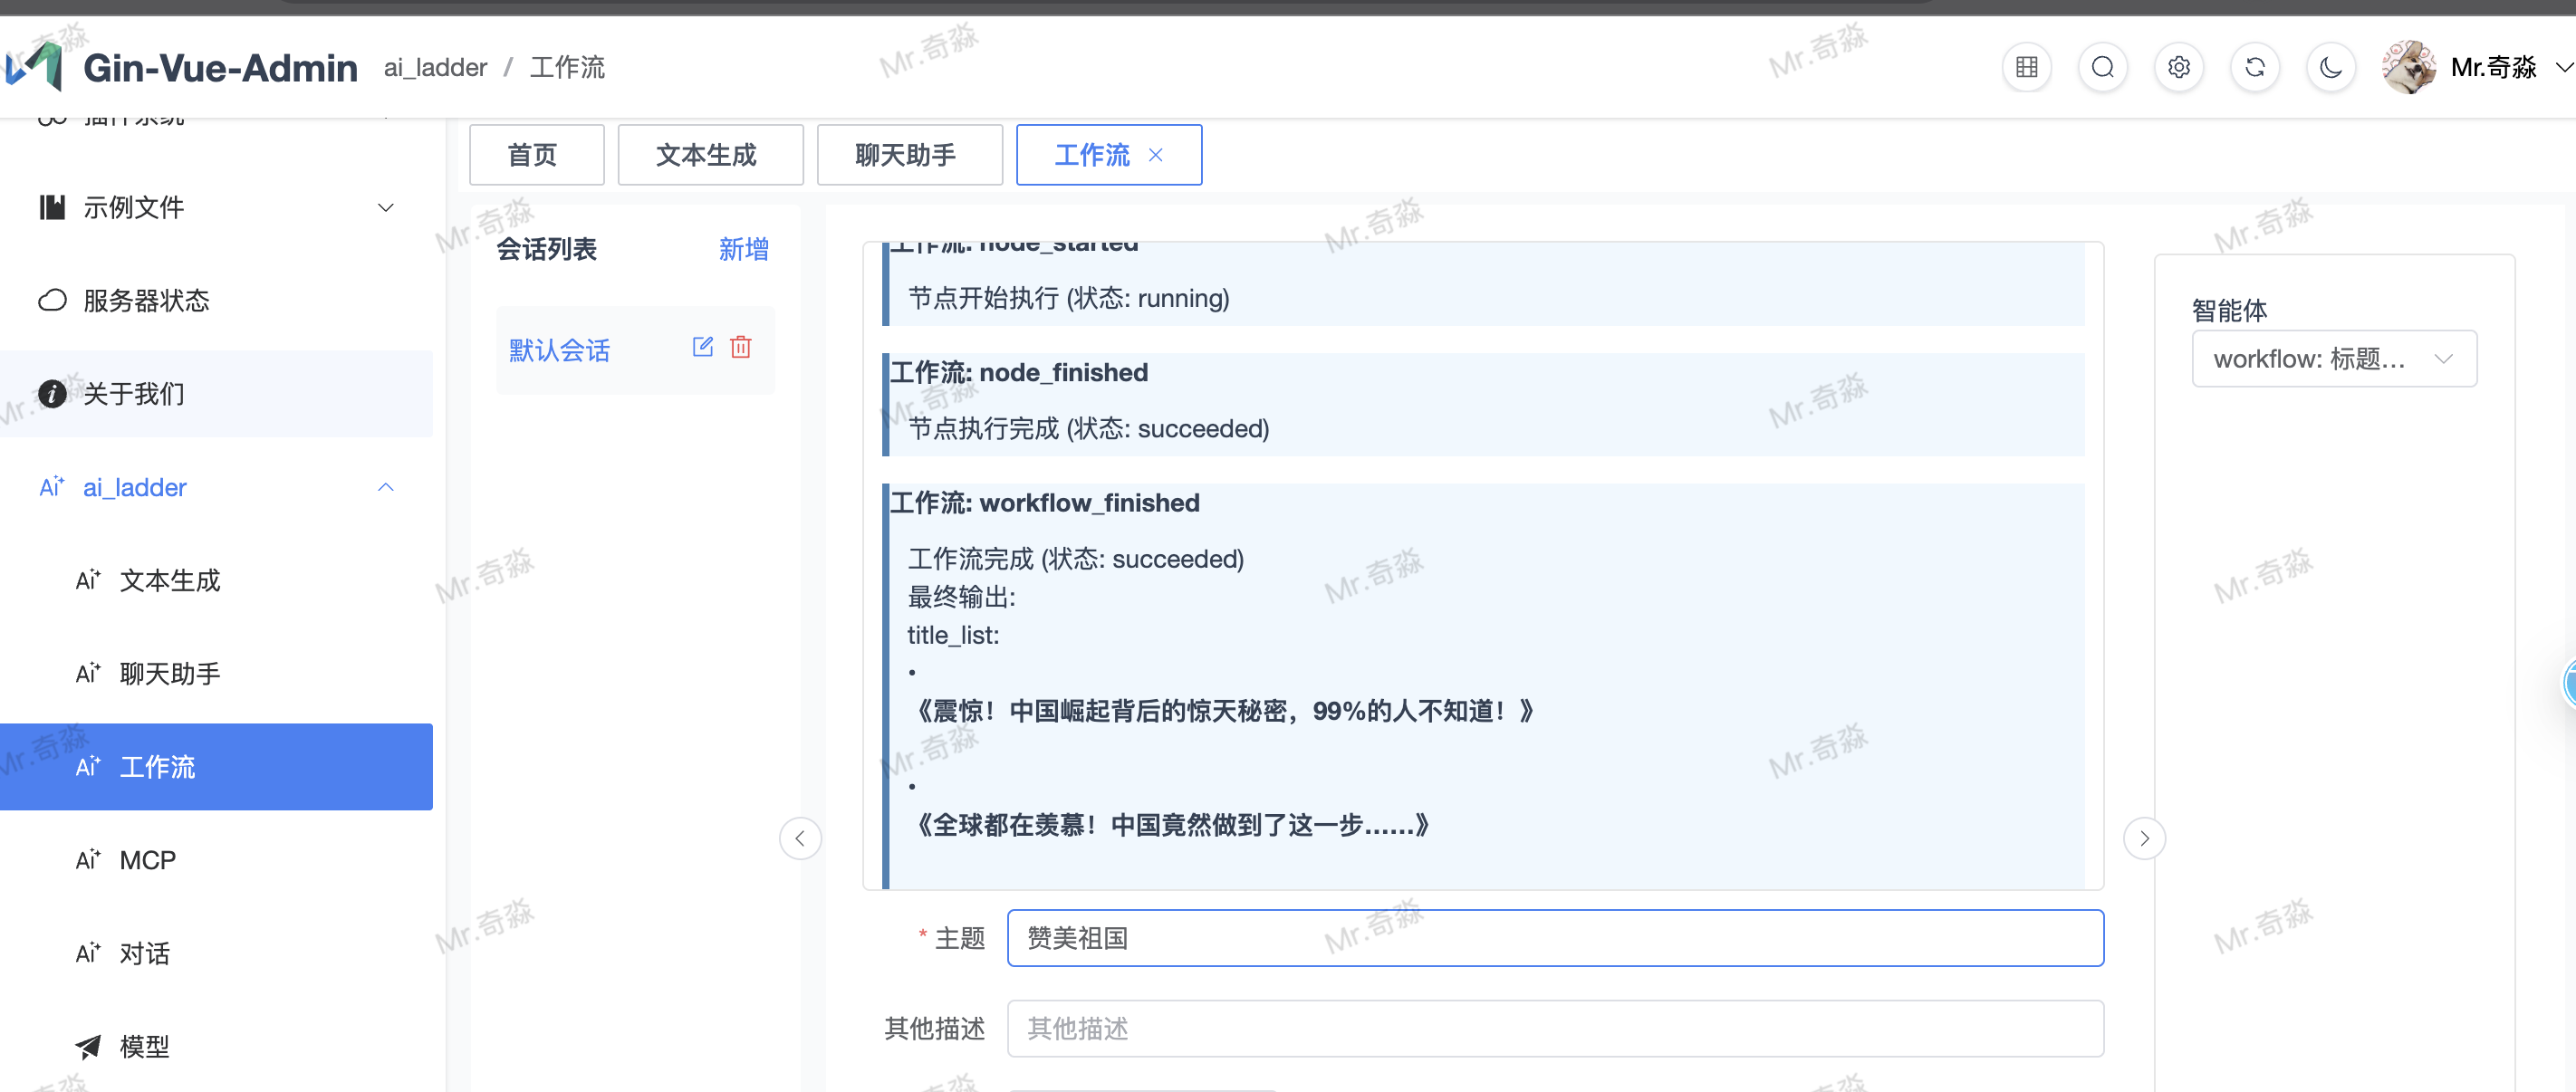This screenshot has height=1092, width=2576.
Task: Open the search icon in header
Action: 2102,67
